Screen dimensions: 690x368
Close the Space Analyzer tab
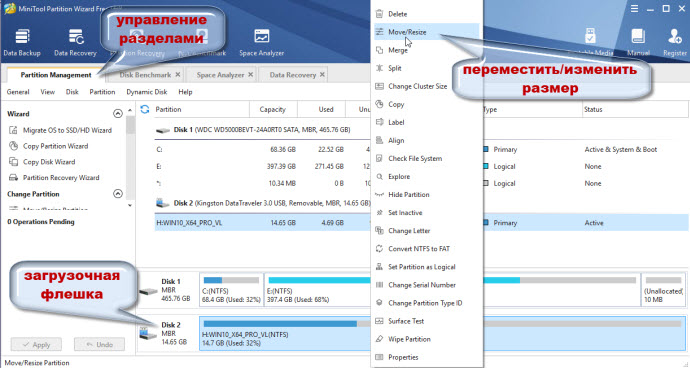[x=250, y=75]
